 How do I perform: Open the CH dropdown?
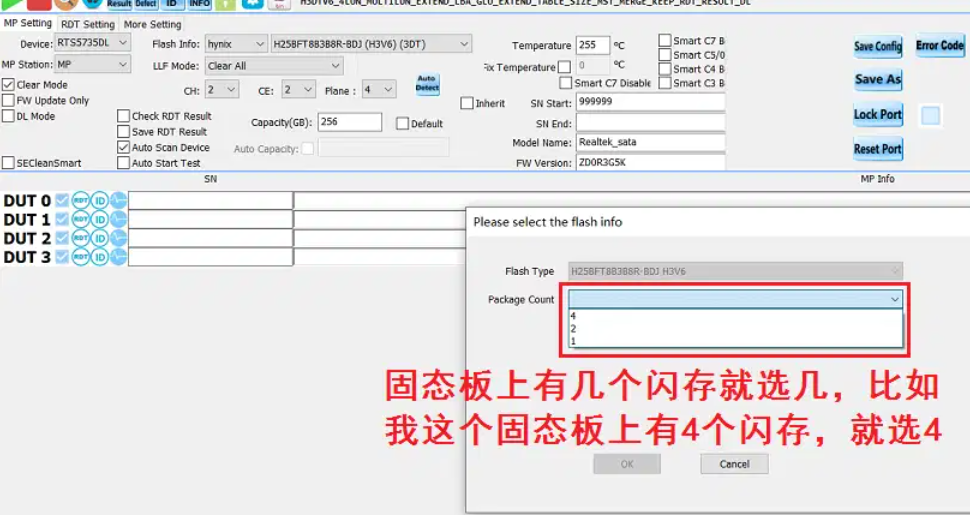click(x=221, y=90)
